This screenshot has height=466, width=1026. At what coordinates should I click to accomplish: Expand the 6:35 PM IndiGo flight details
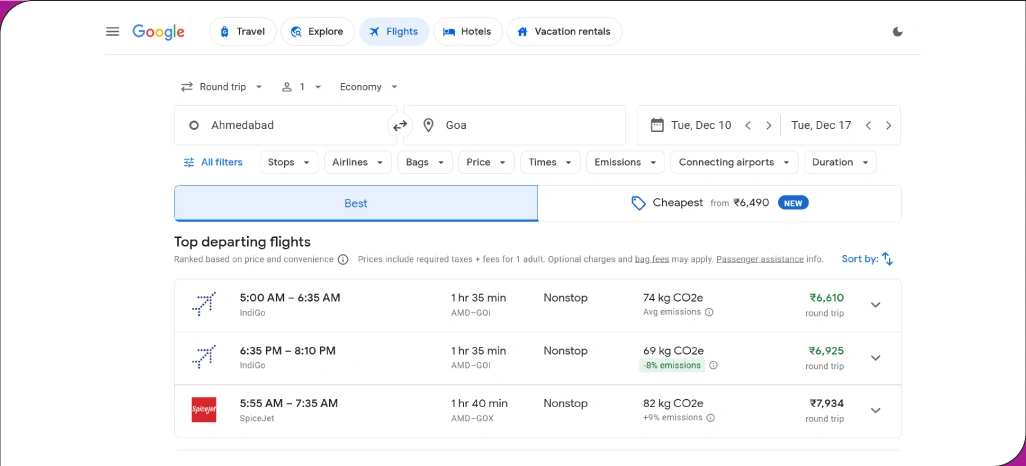pos(876,358)
